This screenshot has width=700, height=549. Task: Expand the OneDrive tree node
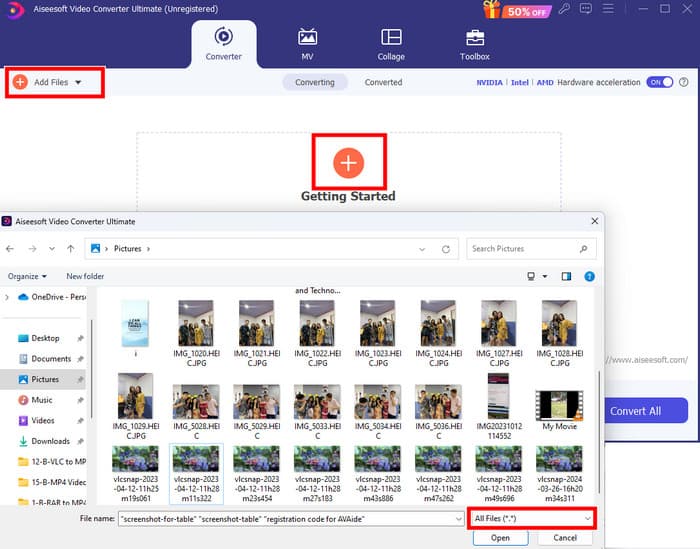[x=7, y=297]
